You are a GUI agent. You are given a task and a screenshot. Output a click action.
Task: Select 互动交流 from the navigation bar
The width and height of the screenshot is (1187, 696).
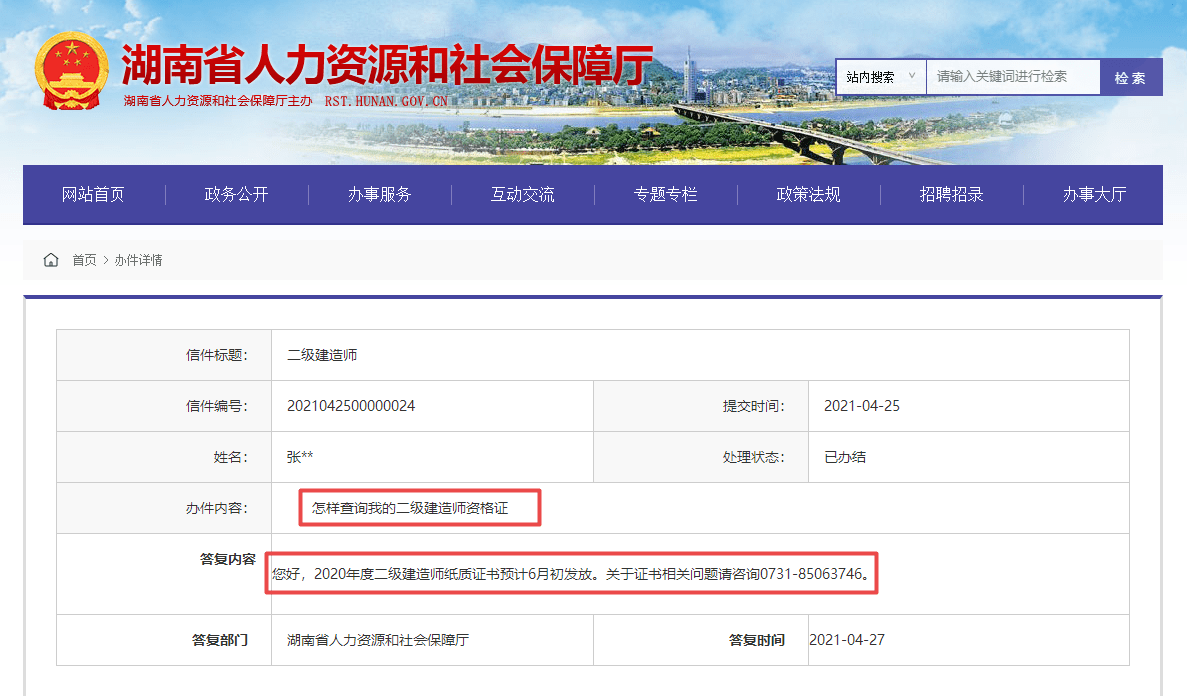coord(522,195)
